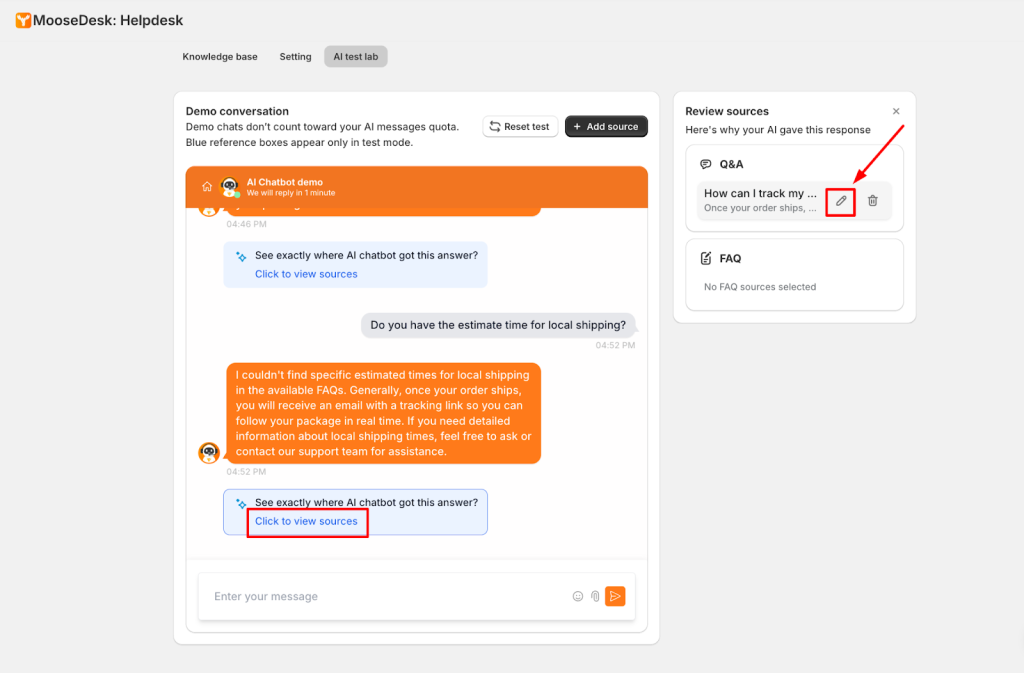Open the emoji picker in message box

pos(577,596)
